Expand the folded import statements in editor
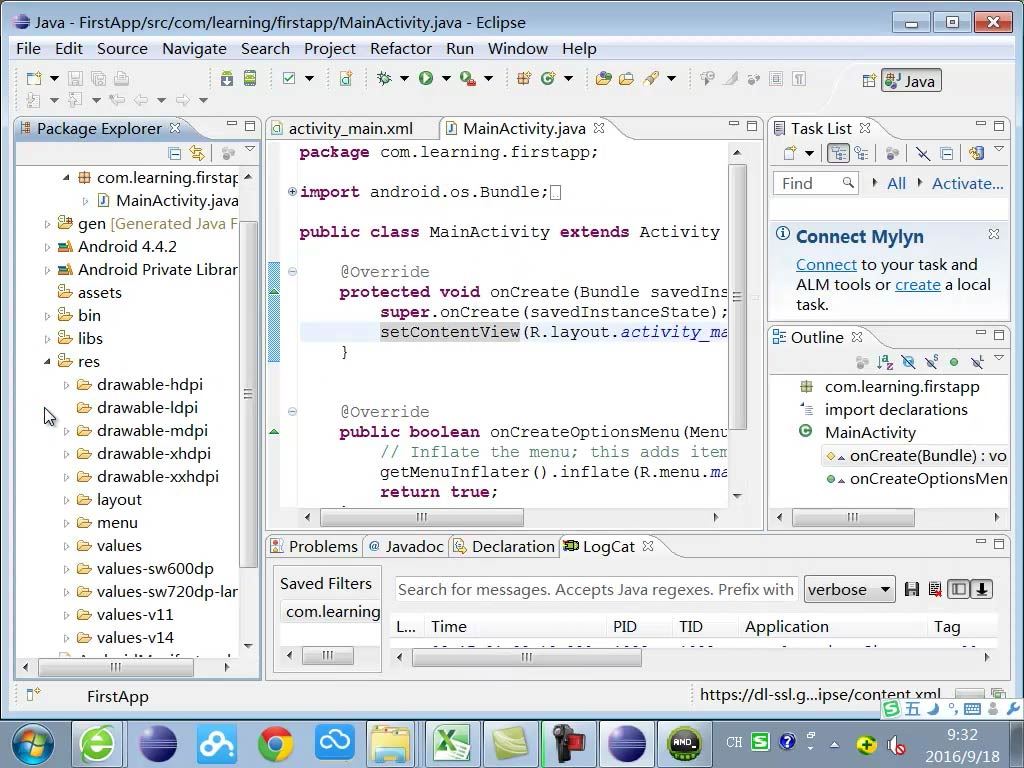Image resolution: width=1024 pixels, height=768 pixels. [x=292, y=192]
